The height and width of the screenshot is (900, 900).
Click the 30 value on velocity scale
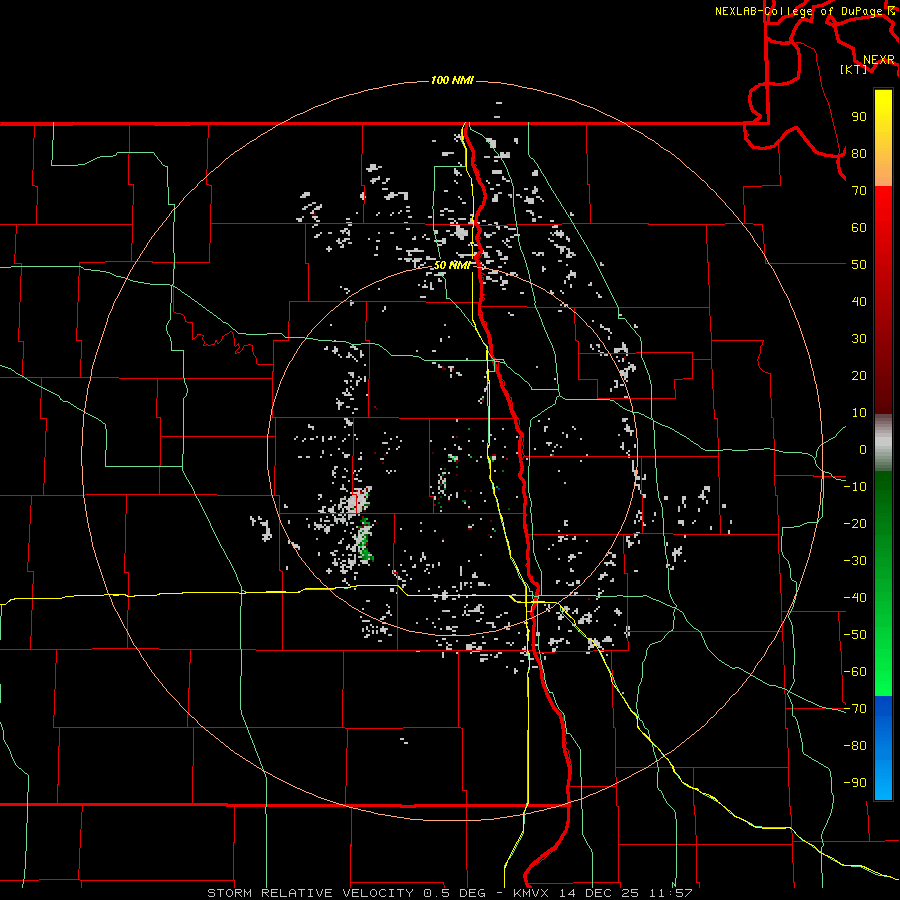tap(859, 339)
